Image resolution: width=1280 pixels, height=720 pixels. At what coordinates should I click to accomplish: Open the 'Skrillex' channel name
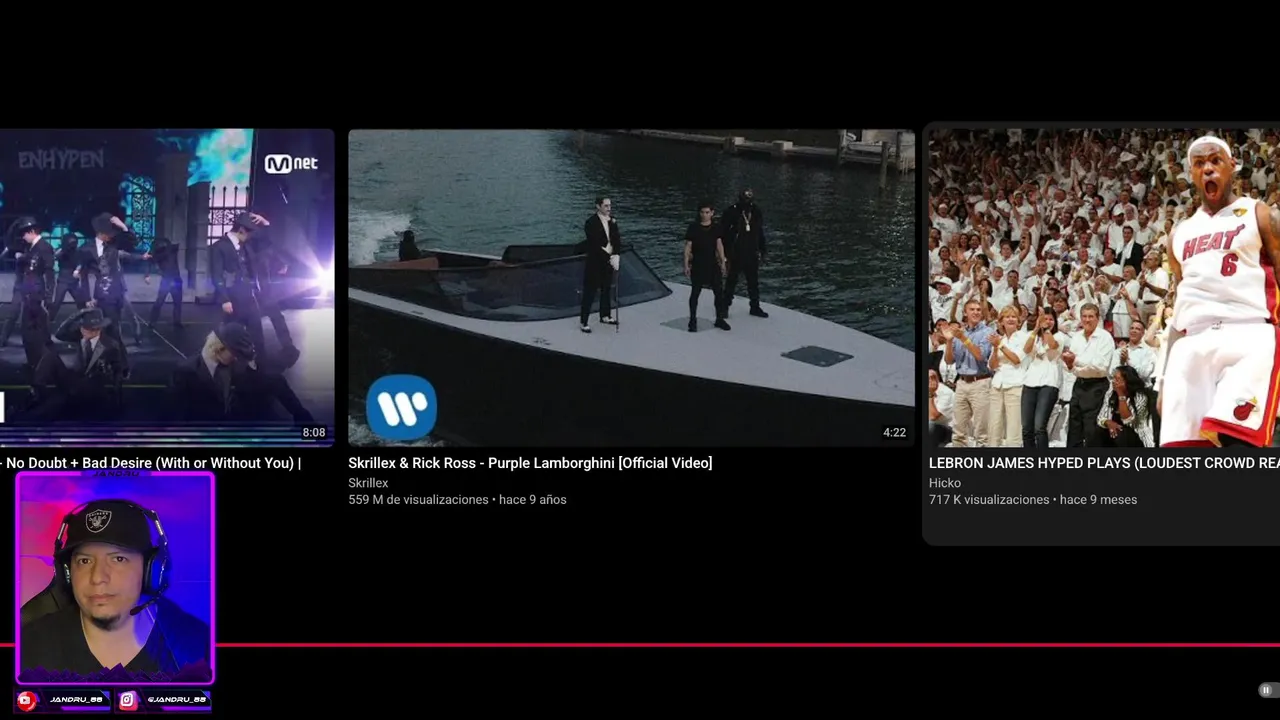pyautogui.click(x=368, y=483)
